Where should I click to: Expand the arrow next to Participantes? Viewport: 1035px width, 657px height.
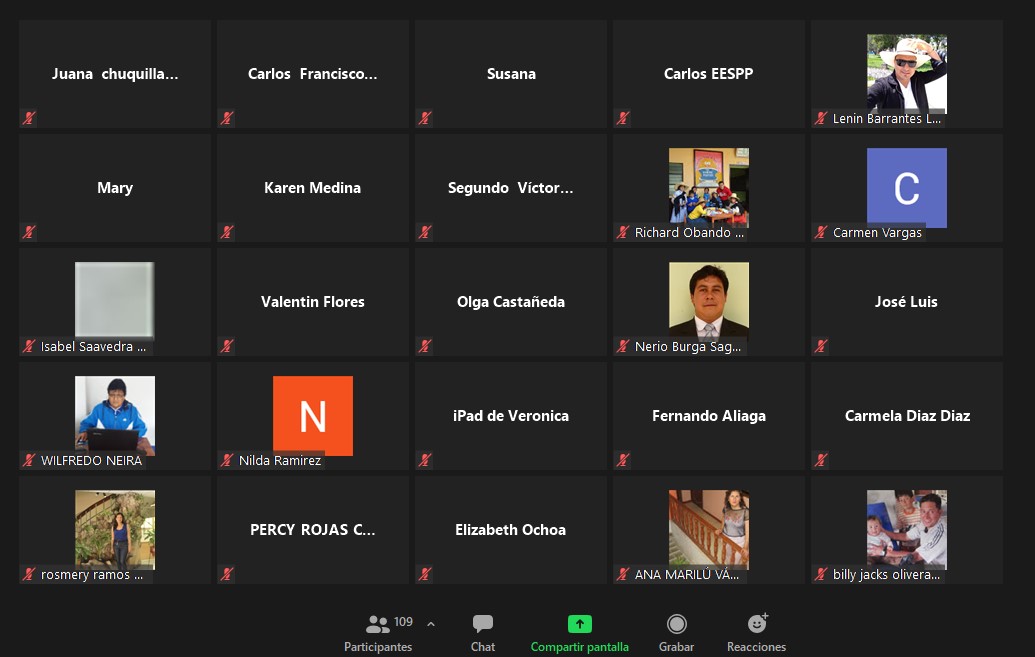431,624
